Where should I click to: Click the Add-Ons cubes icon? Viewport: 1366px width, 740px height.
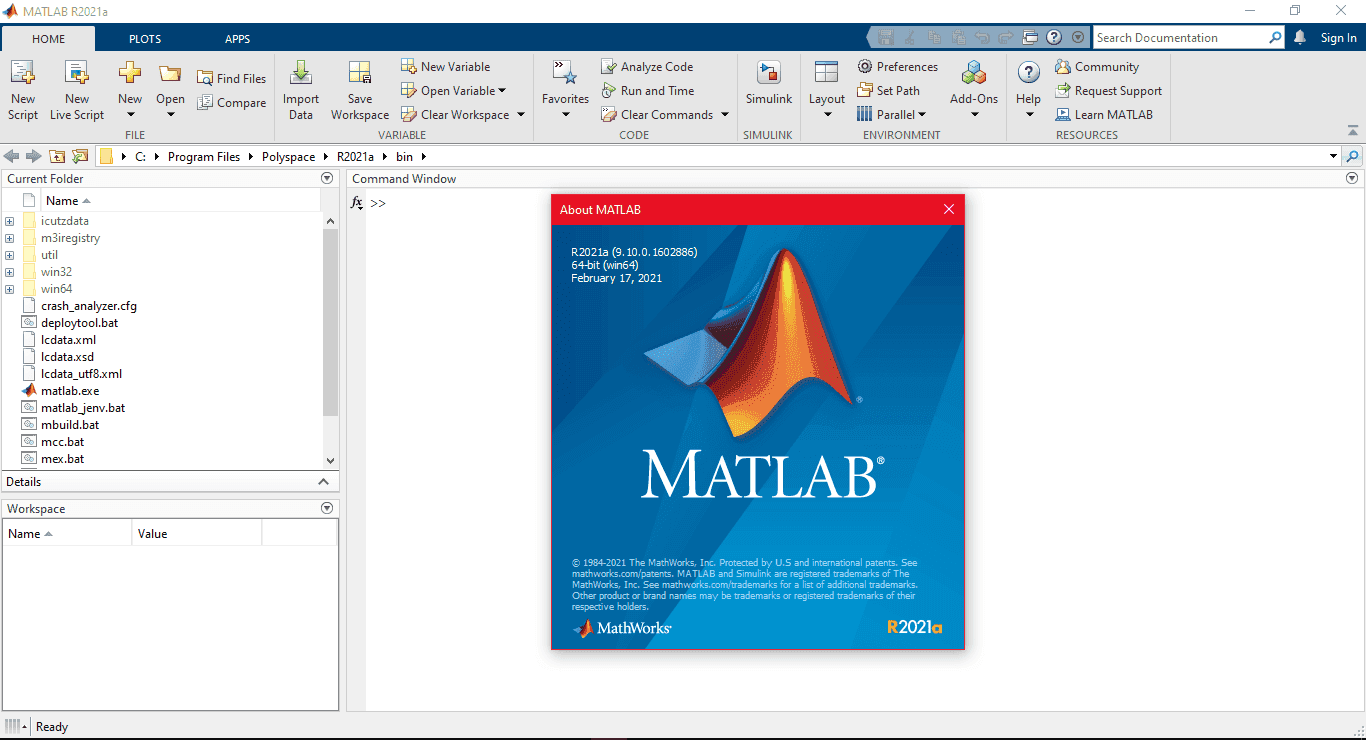point(974,72)
